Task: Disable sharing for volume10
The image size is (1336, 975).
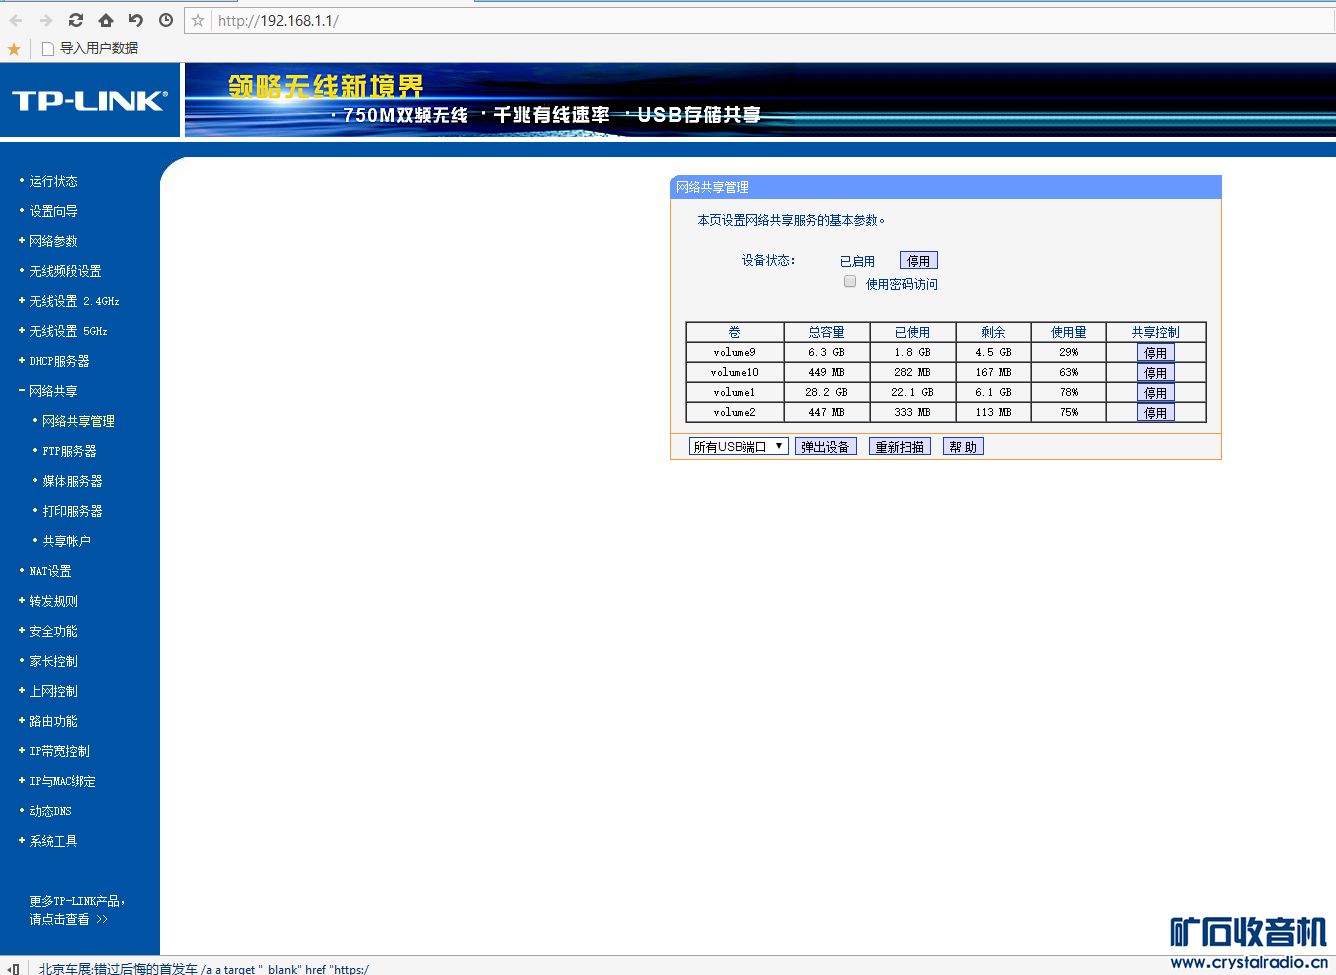Action: click(1155, 373)
